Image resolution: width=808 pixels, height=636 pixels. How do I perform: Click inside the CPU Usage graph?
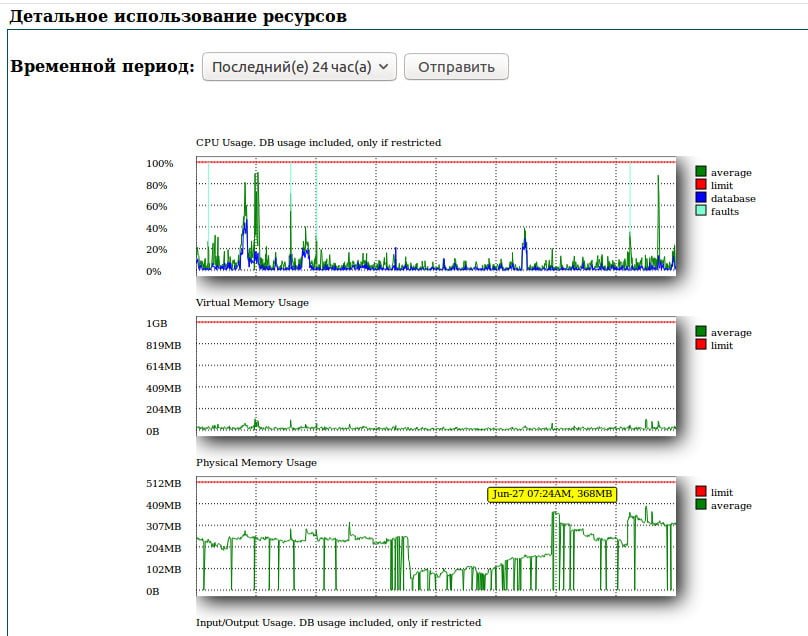tap(436, 216)
